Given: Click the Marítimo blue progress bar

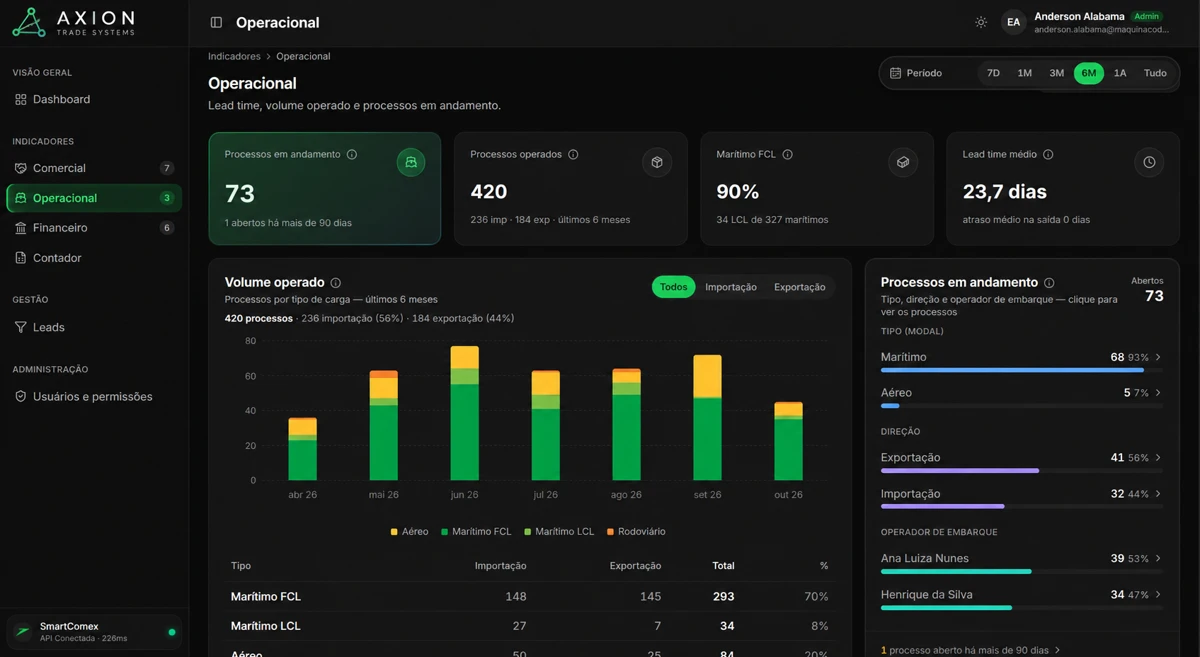Looking at the screenshot, I should point(1012,370).
